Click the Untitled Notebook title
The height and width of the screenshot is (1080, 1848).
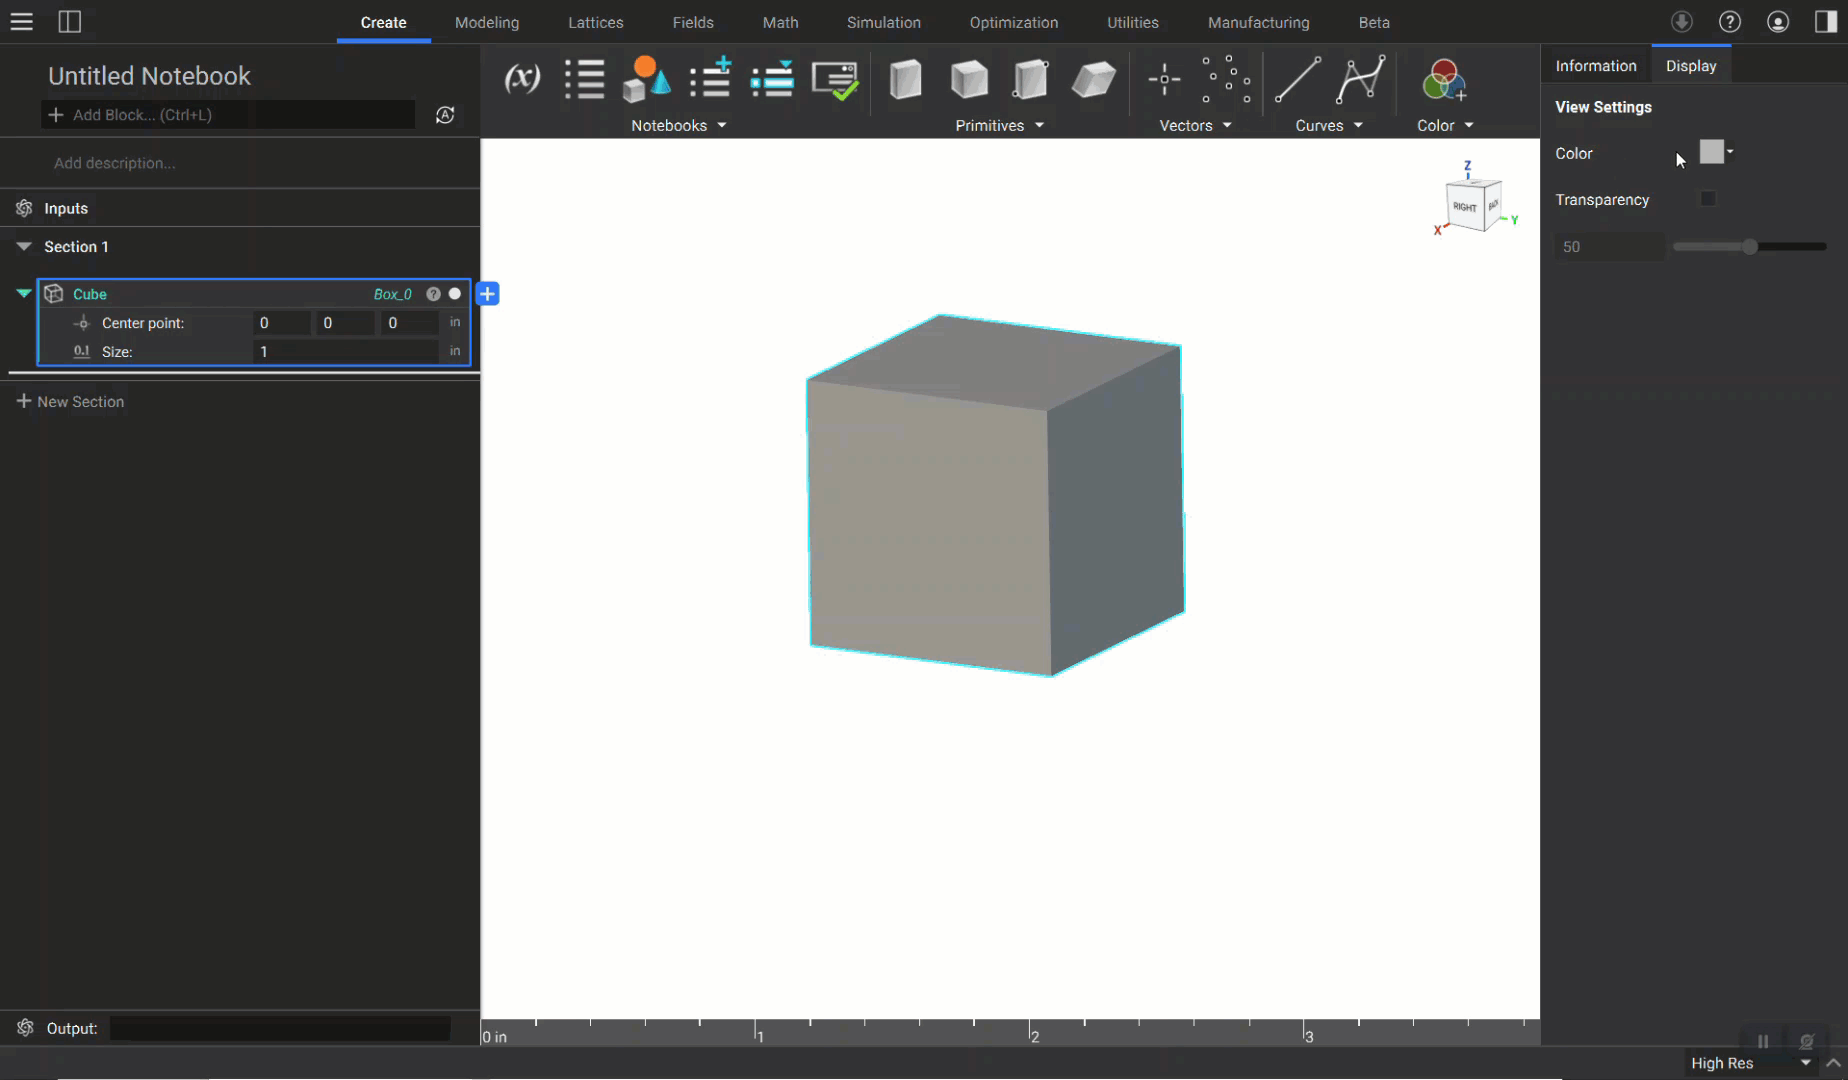pos(149,76)
